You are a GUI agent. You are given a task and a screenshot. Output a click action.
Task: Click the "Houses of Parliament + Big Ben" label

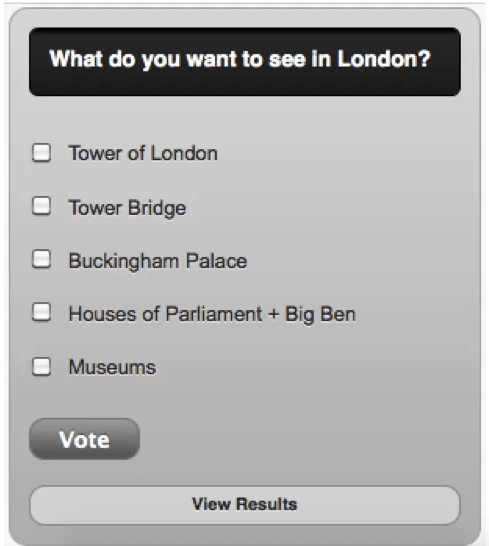212,314
